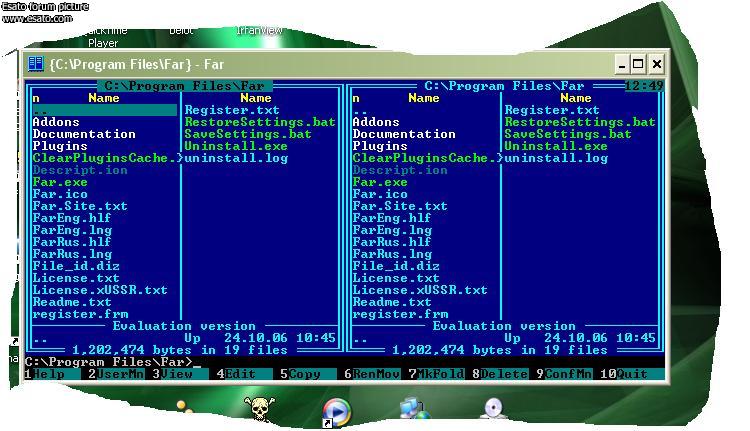Launch the Windows Media Player desktop shortcut
The height and width of the screenshot is (431, 750).
[337, 411]
